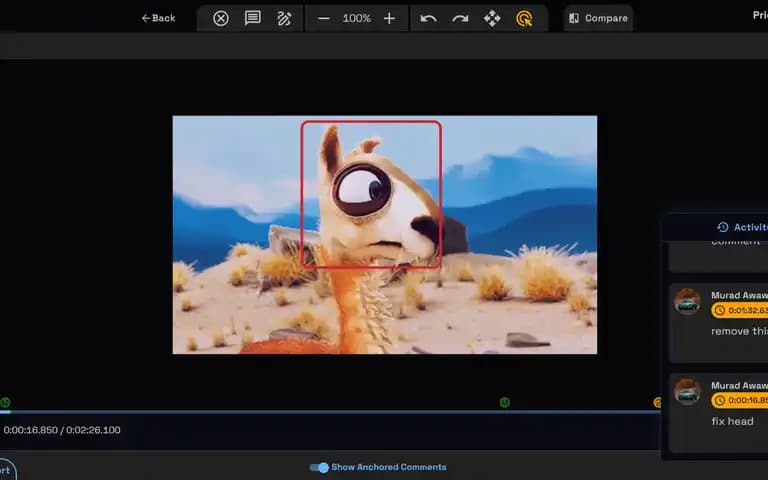
Task: Toggle Show Anchored Comments switch
Action: pos(319,467)
